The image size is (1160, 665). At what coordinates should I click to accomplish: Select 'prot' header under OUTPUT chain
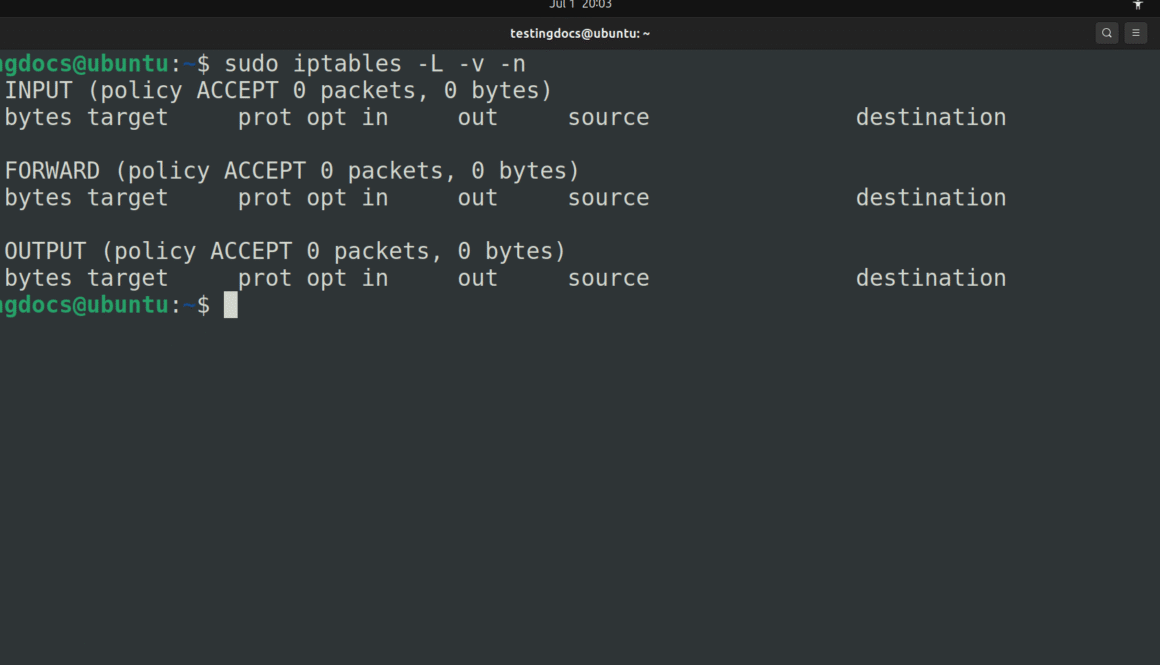264,280
